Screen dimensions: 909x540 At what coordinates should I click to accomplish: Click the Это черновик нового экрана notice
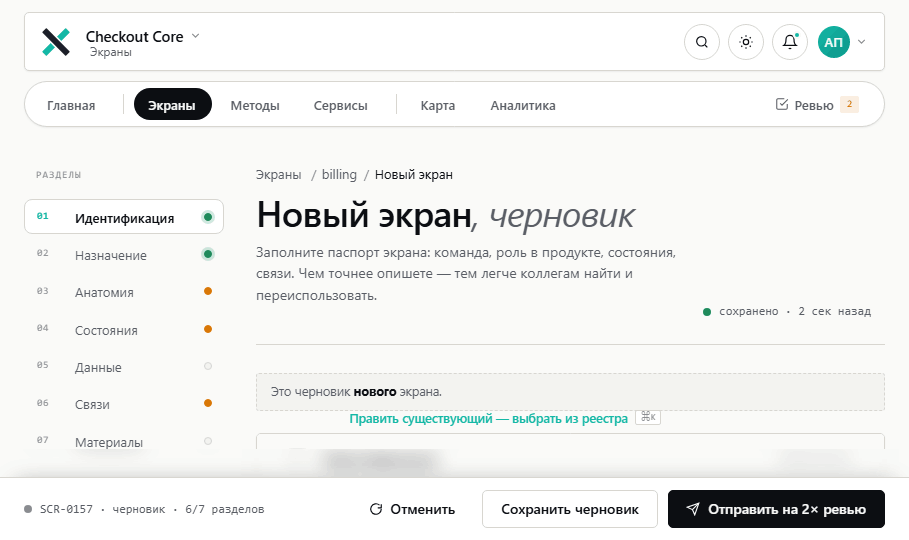[570, 392]
